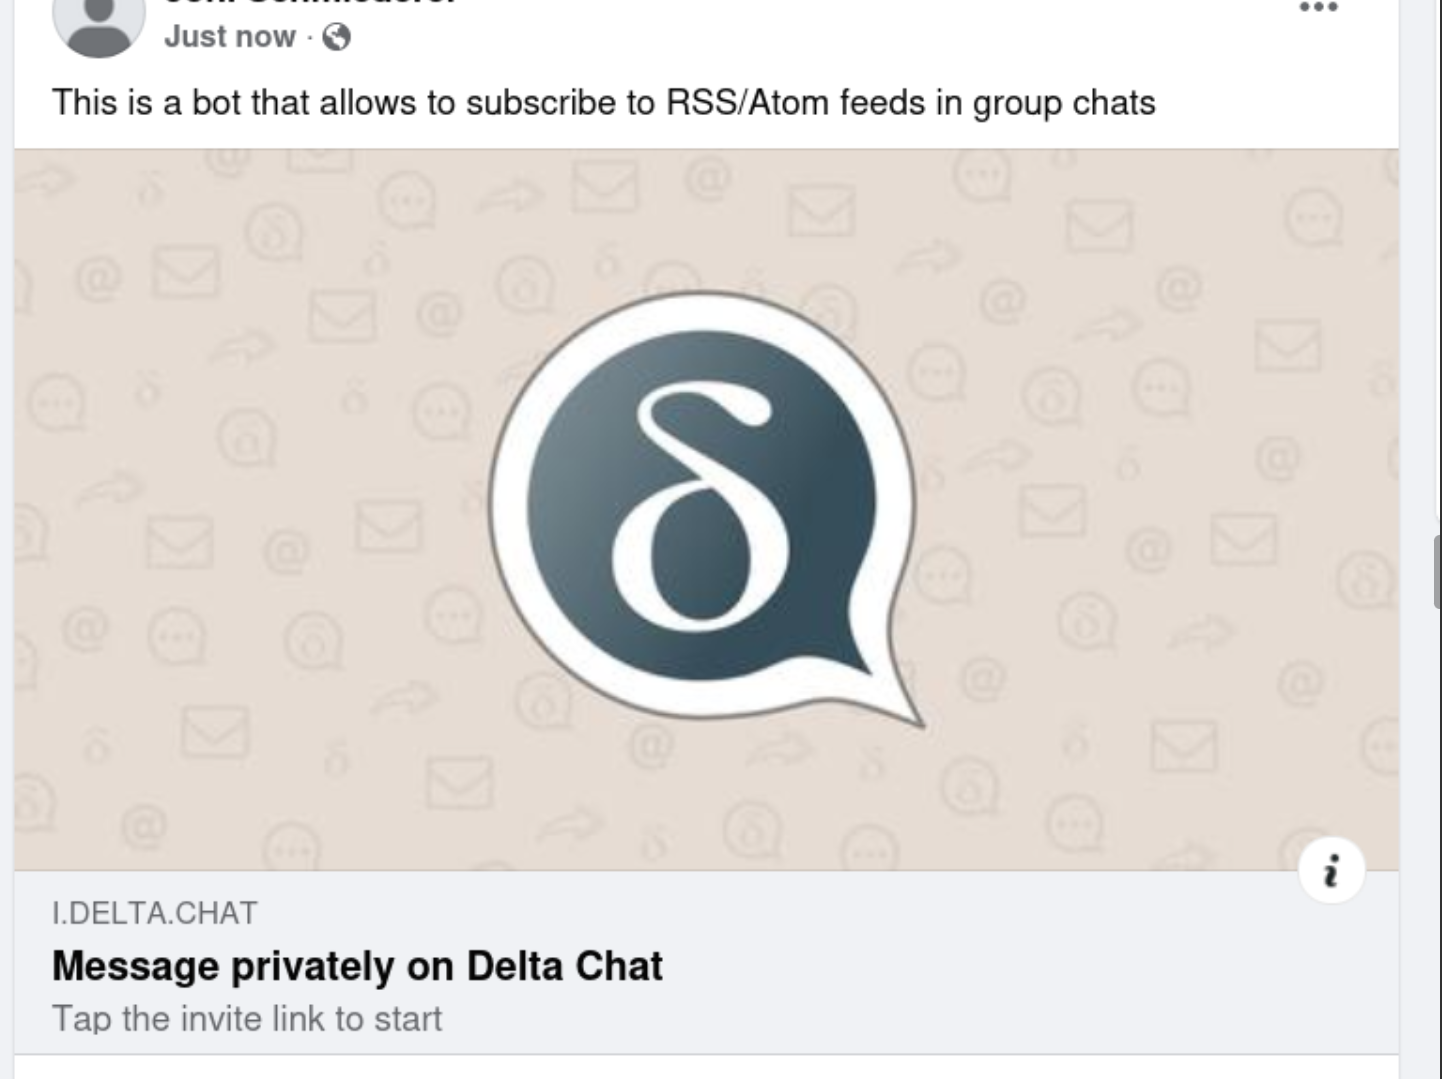Viewport: 1442px width, 1079px height.
Task: Click the word "bot" in post text
Action: click(217, 102)
